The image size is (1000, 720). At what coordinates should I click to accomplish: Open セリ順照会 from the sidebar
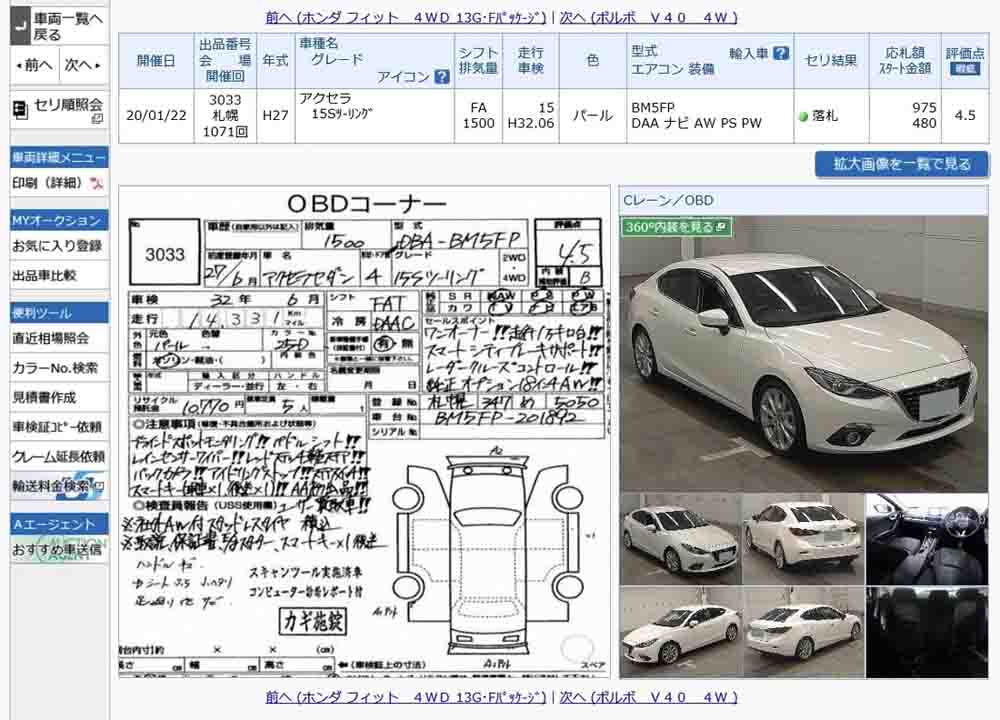pyautogui.click(x=59, y=110)
